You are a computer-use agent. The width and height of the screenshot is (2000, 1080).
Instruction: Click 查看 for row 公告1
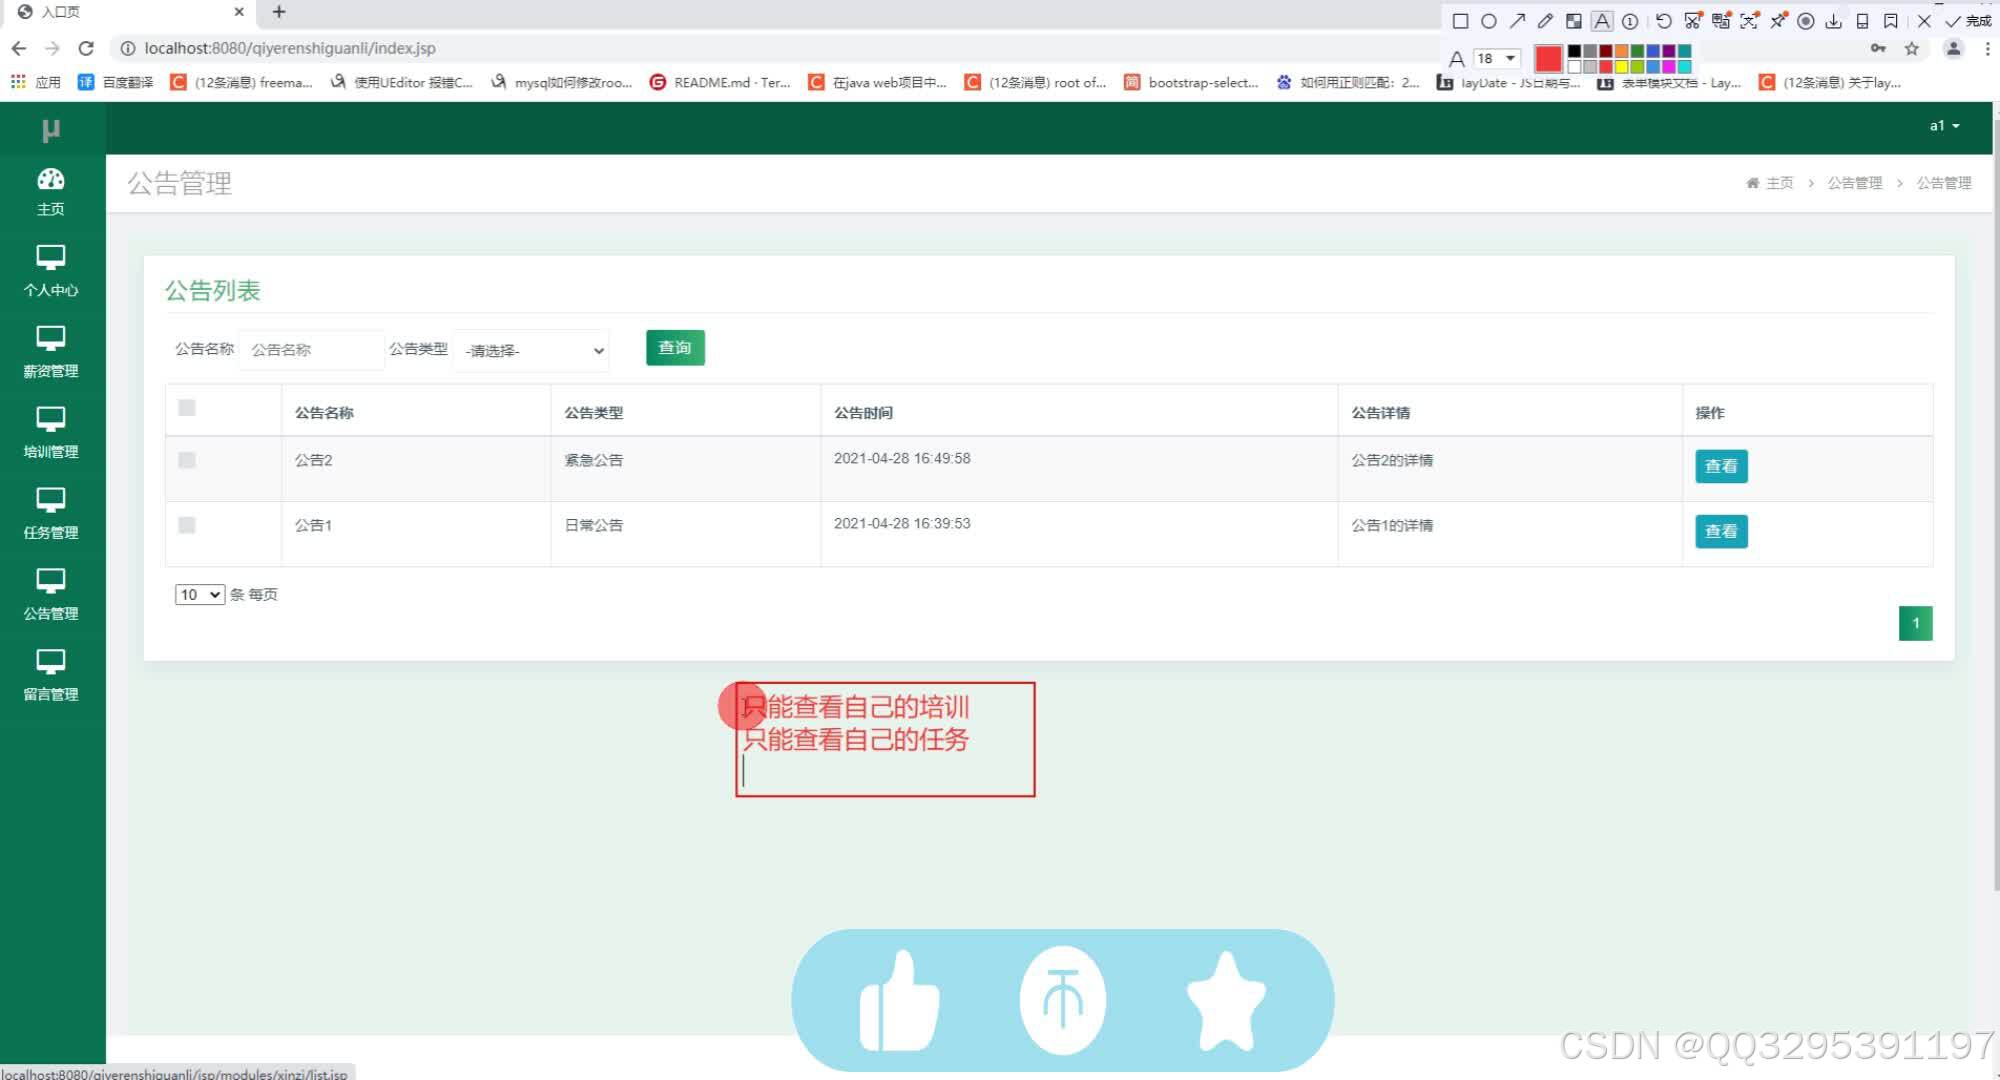(x=1721, y=531)
